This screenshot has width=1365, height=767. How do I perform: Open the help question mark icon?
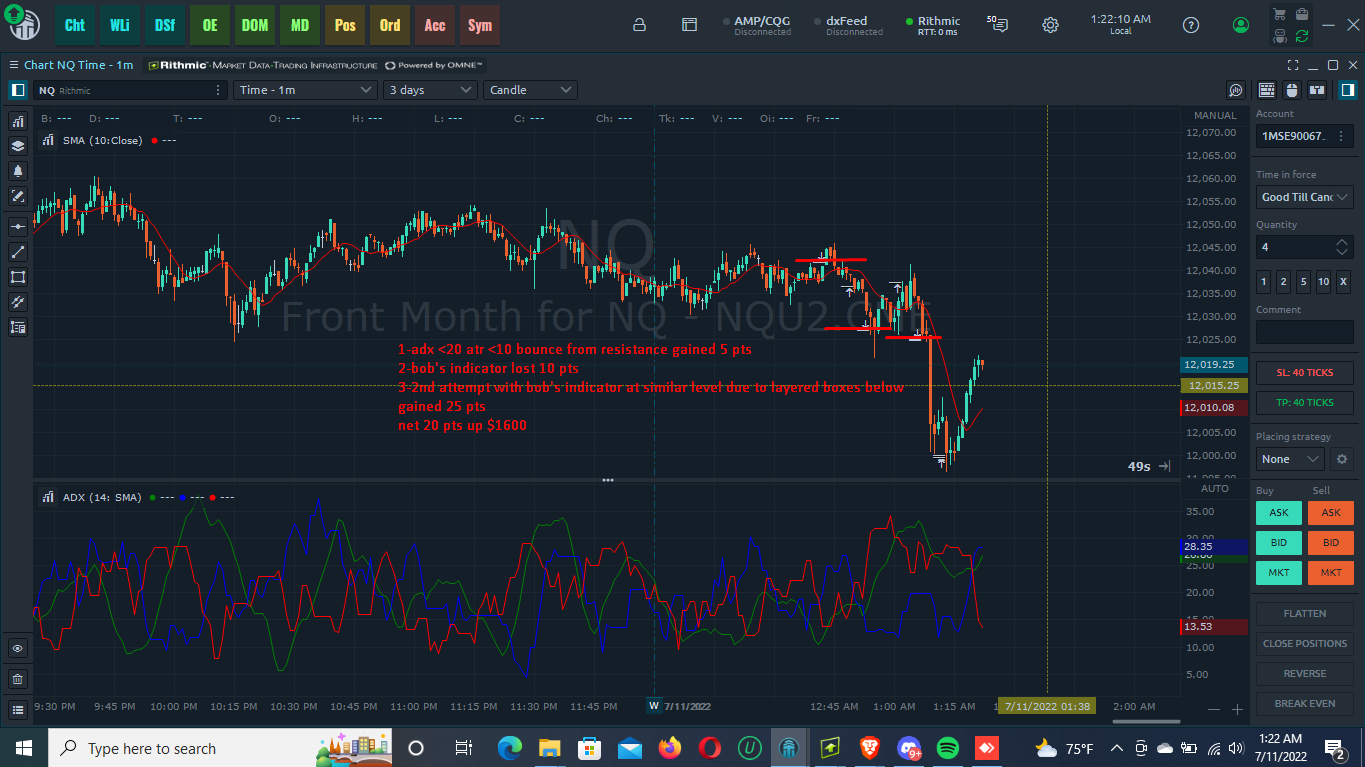tap(1190, 25)
